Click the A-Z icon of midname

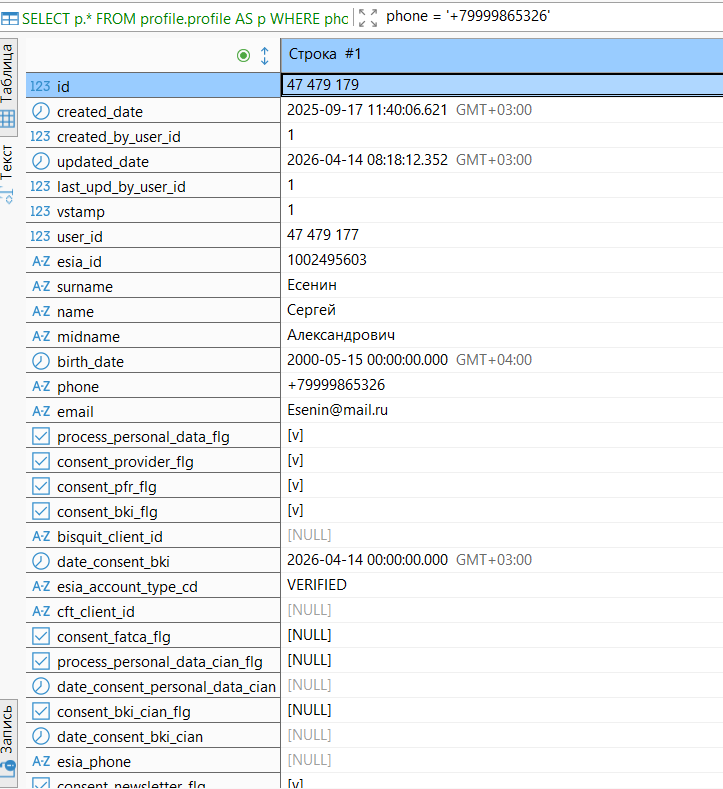tap(41, 336)
